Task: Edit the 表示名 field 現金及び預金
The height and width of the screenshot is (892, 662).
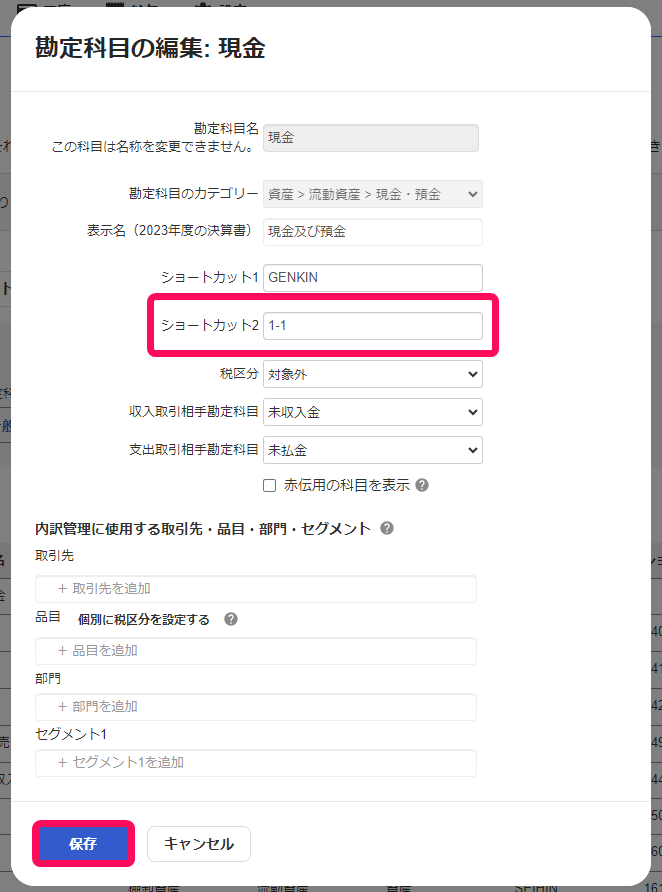Action: tap(373, 232)
